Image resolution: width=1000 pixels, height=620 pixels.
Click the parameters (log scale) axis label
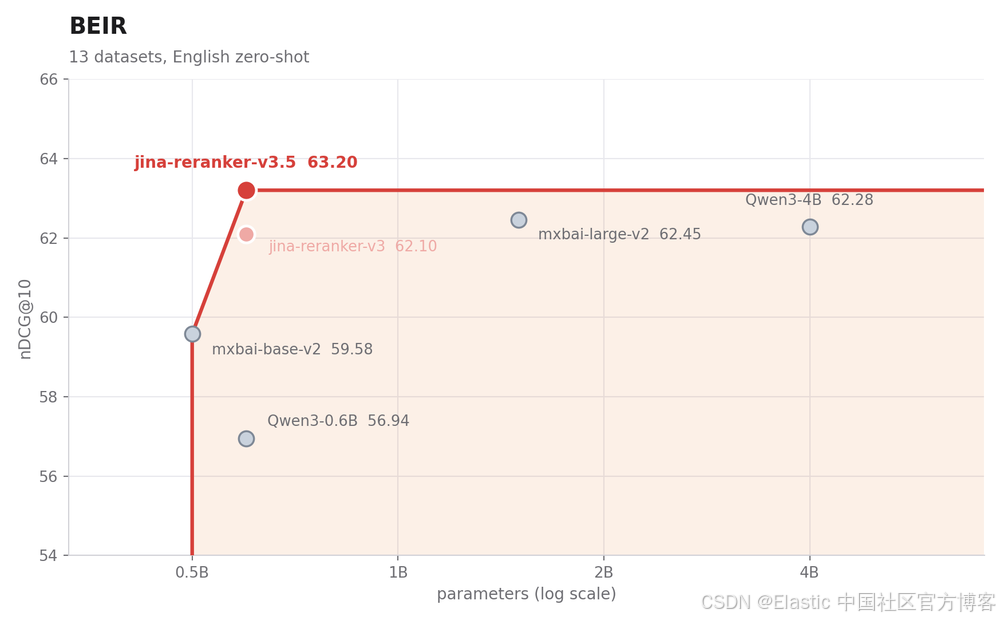(x=526, y=594)
